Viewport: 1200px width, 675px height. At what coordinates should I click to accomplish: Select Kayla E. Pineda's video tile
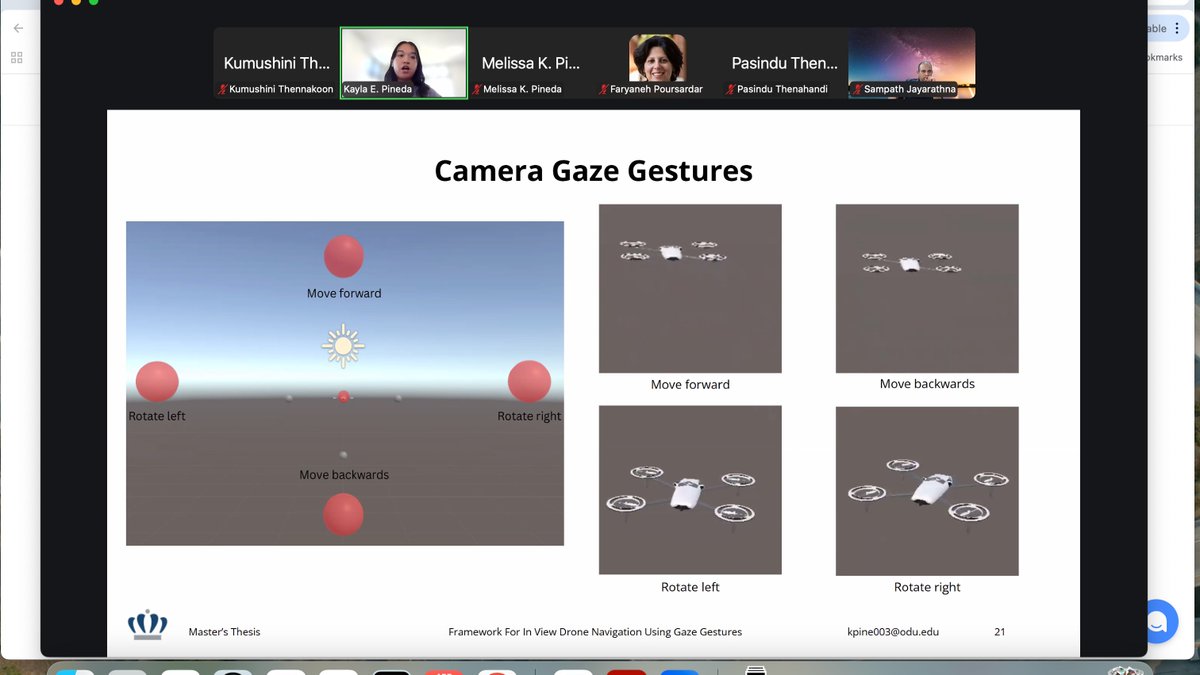pyautogui.click(x=404, y=63)
